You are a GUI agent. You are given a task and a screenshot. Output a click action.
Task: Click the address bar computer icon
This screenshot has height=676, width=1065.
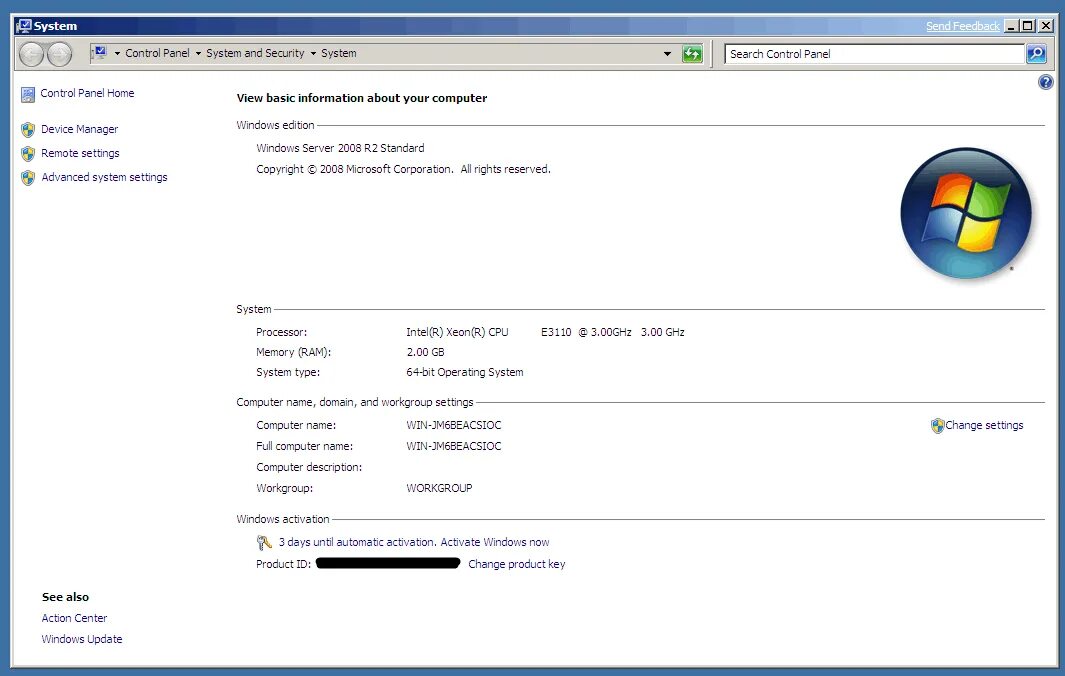(x=100, y=53)
